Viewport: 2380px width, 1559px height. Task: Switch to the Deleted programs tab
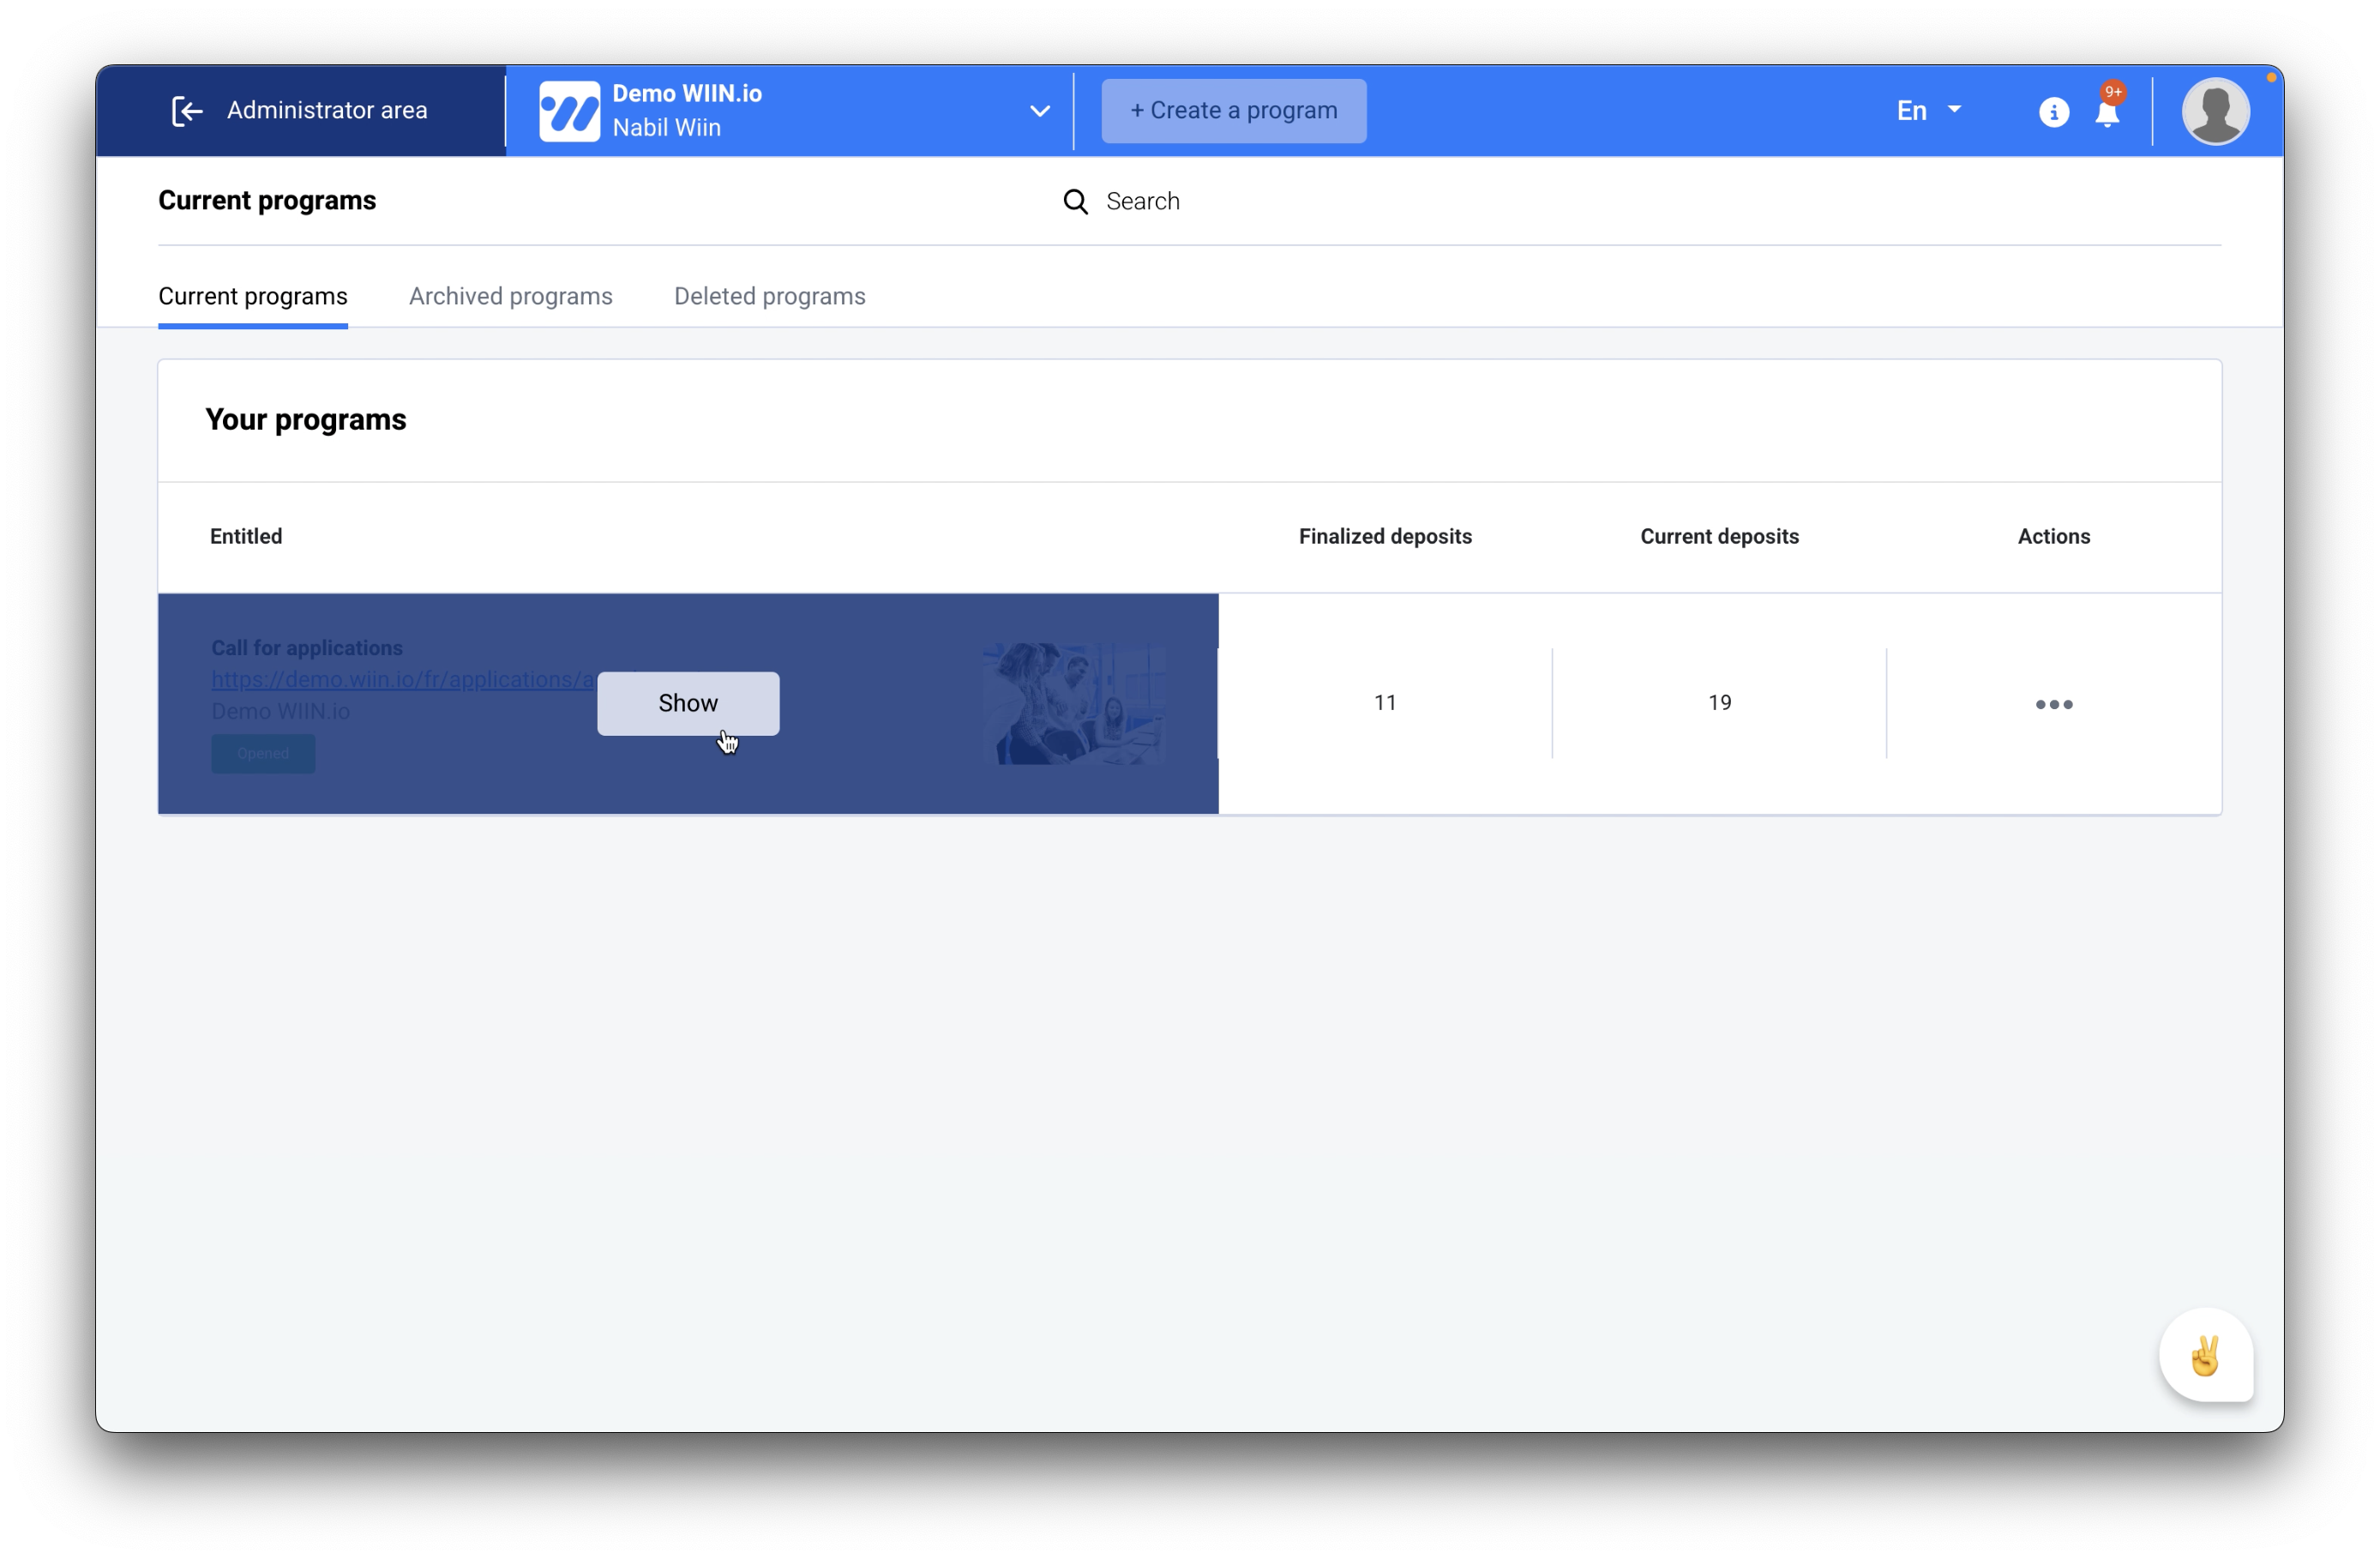[769, 296]
